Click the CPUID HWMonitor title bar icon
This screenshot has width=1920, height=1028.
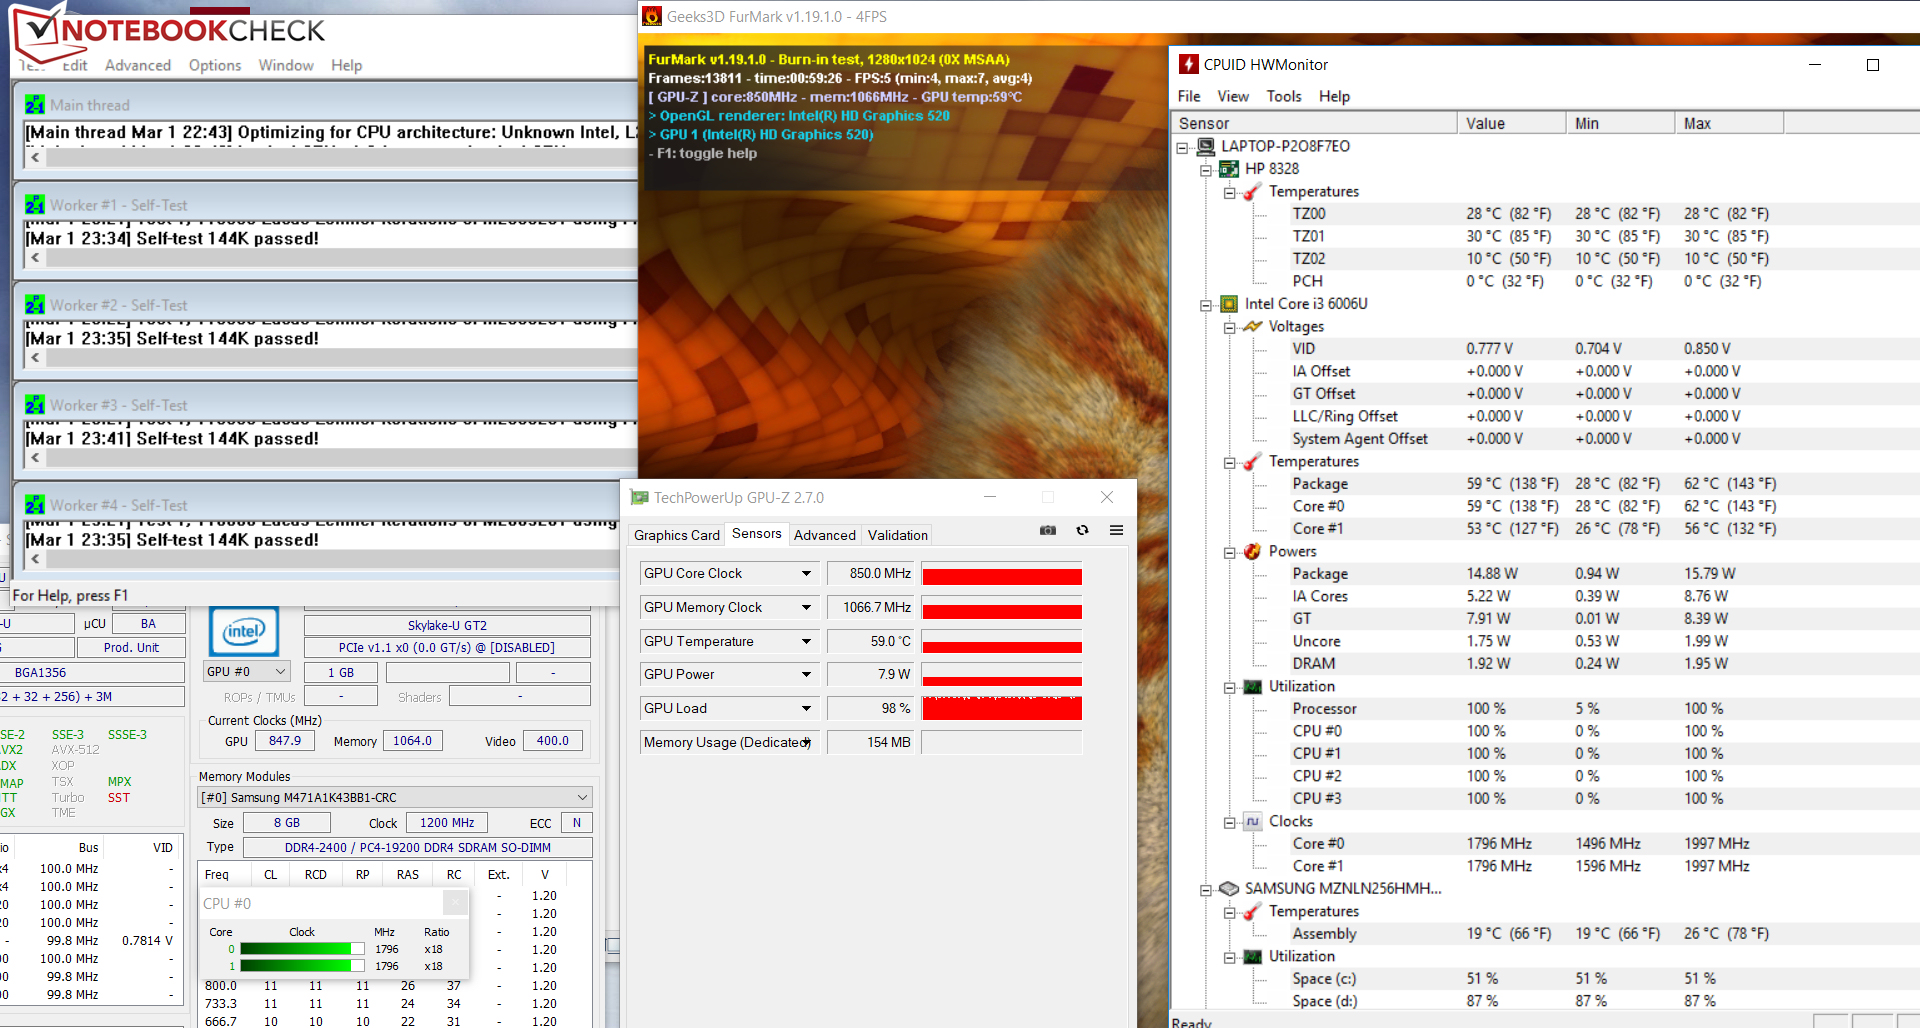click(x=1188, y=64)
